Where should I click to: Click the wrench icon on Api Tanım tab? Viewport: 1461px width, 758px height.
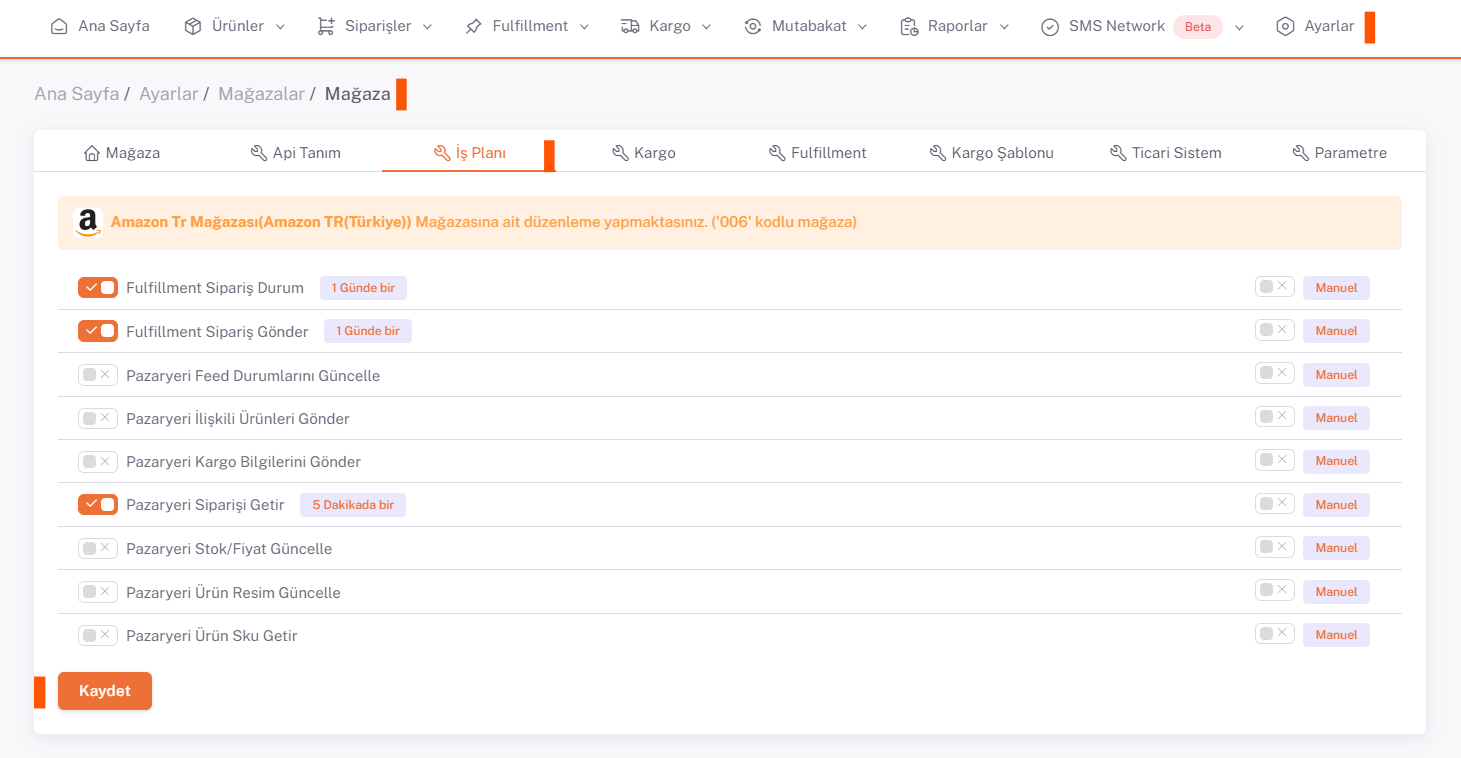click(x=259, y=153)
